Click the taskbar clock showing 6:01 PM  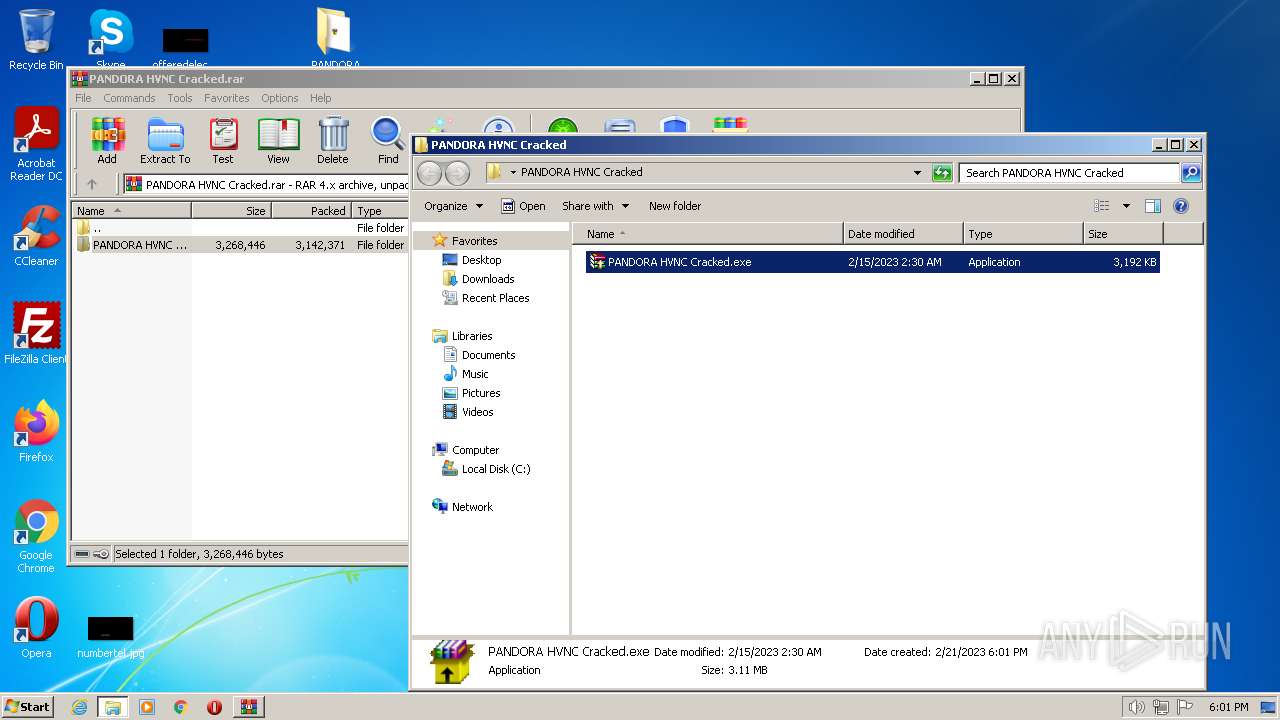pos(1228,707)
